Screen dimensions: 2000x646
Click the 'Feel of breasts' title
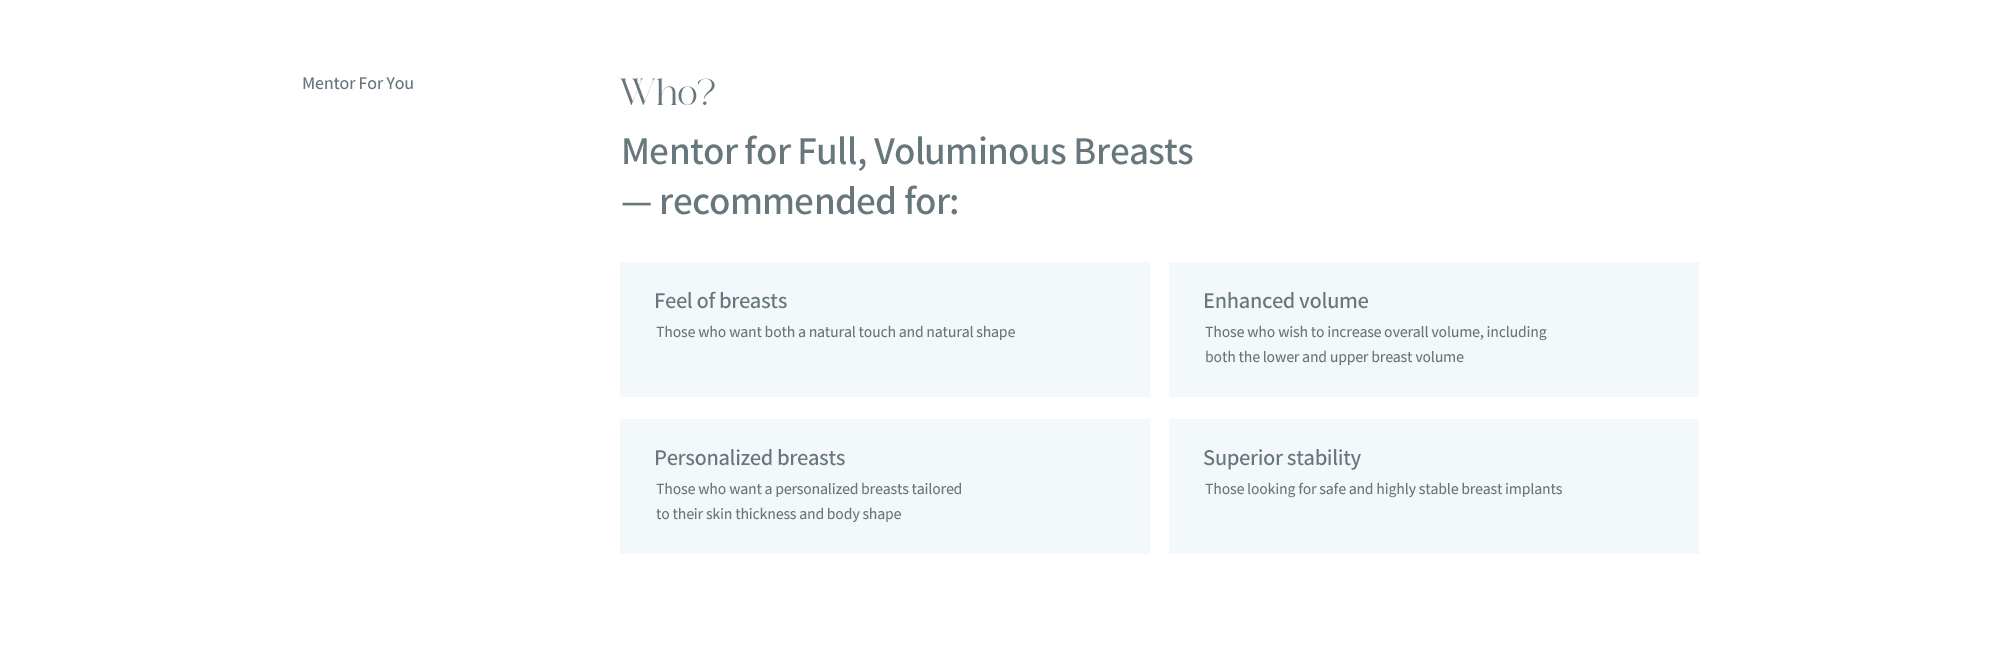(720, 301)
